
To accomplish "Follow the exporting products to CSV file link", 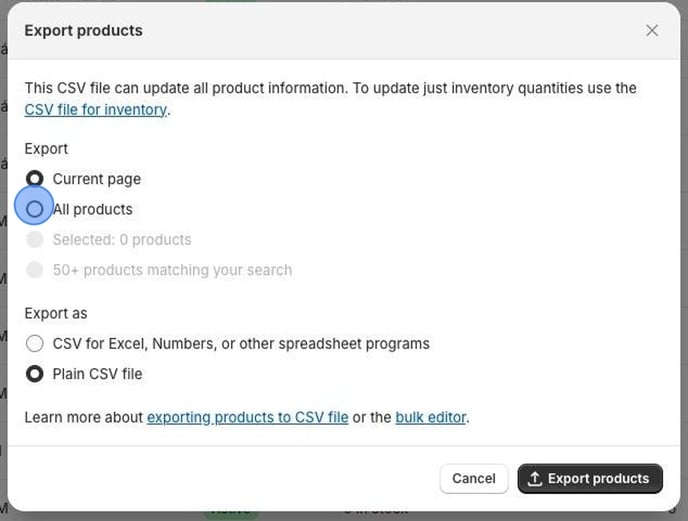I will pos(247,417).
